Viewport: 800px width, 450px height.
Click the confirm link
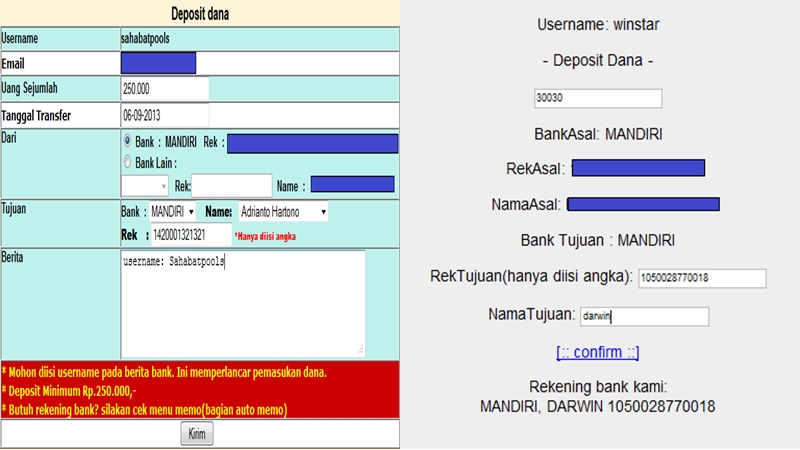(x=598, y=352)
